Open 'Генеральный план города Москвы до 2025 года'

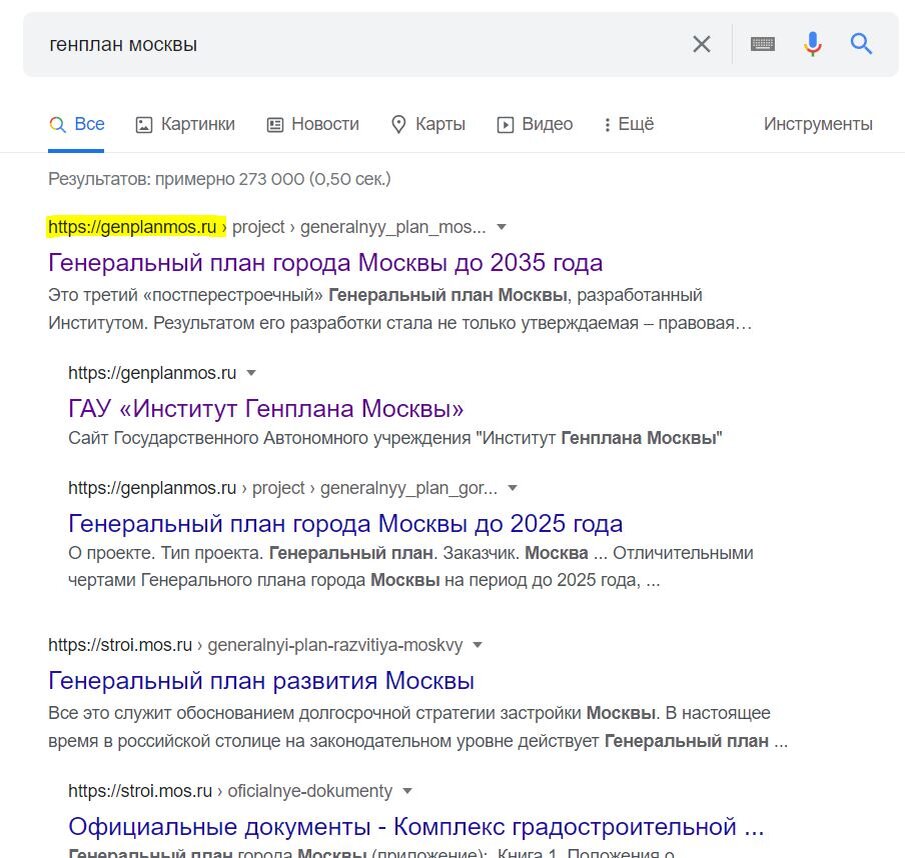tap(345, 524)
